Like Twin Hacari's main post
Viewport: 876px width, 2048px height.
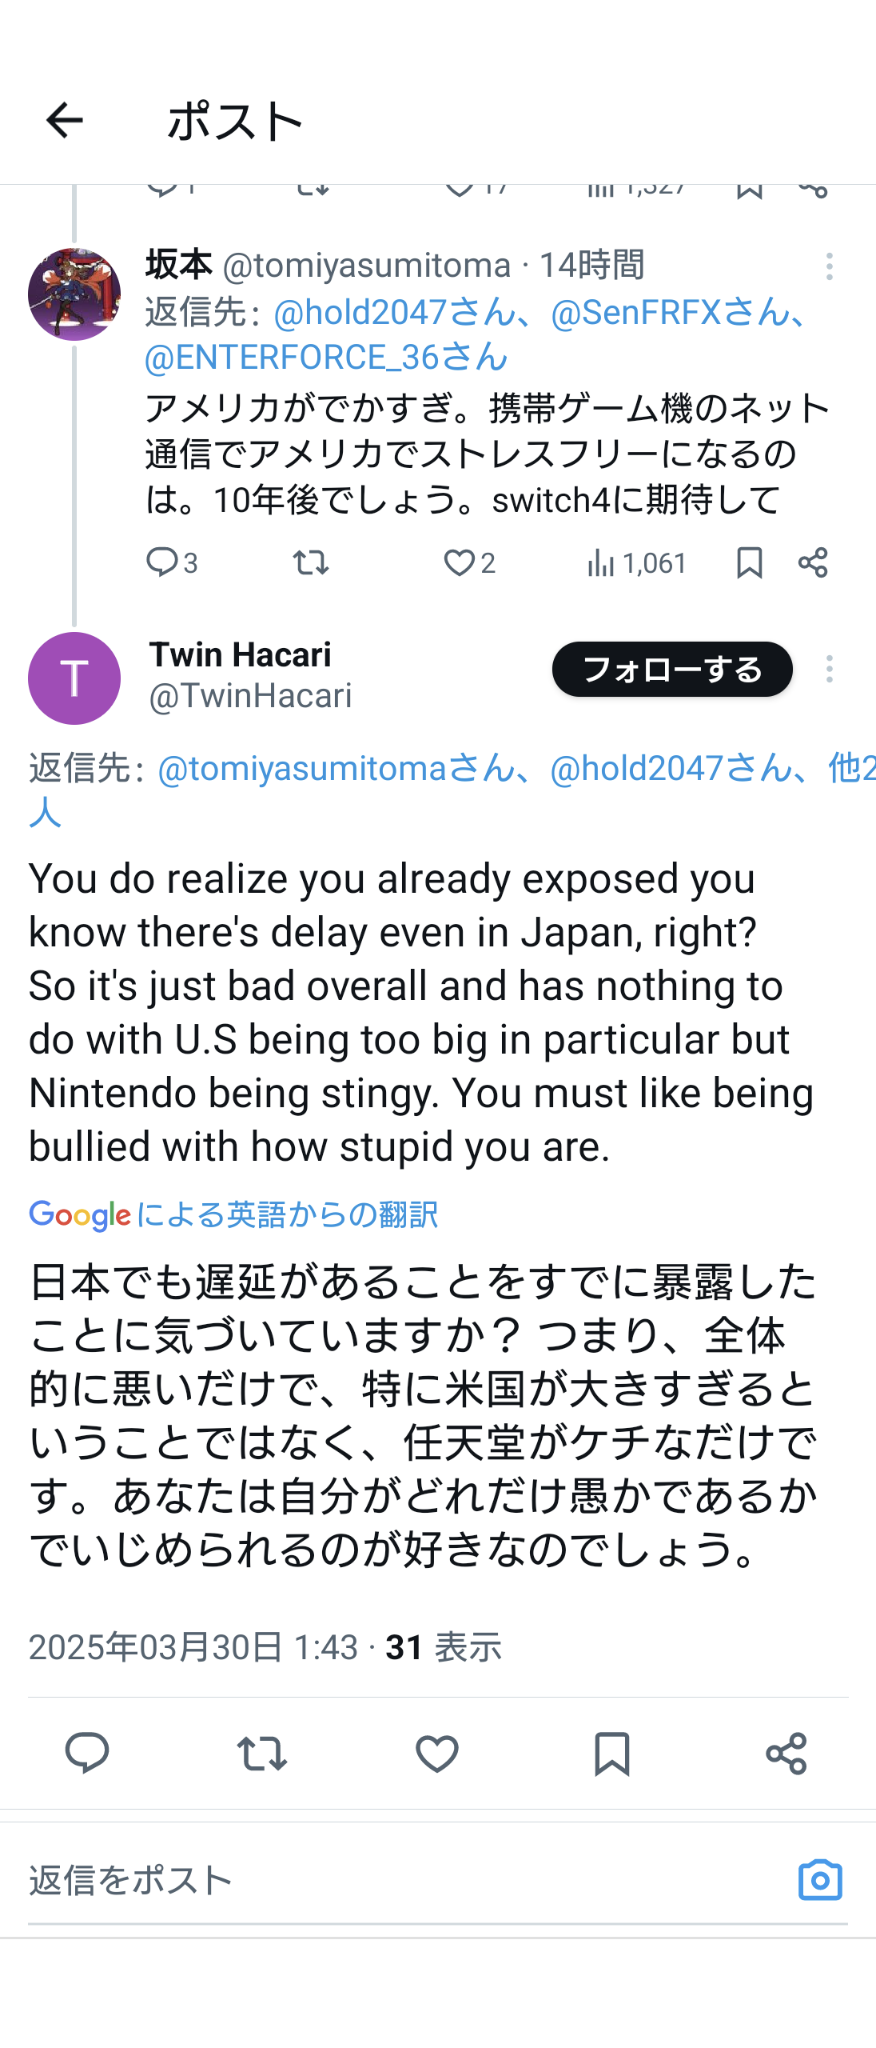pos(437,1753)
